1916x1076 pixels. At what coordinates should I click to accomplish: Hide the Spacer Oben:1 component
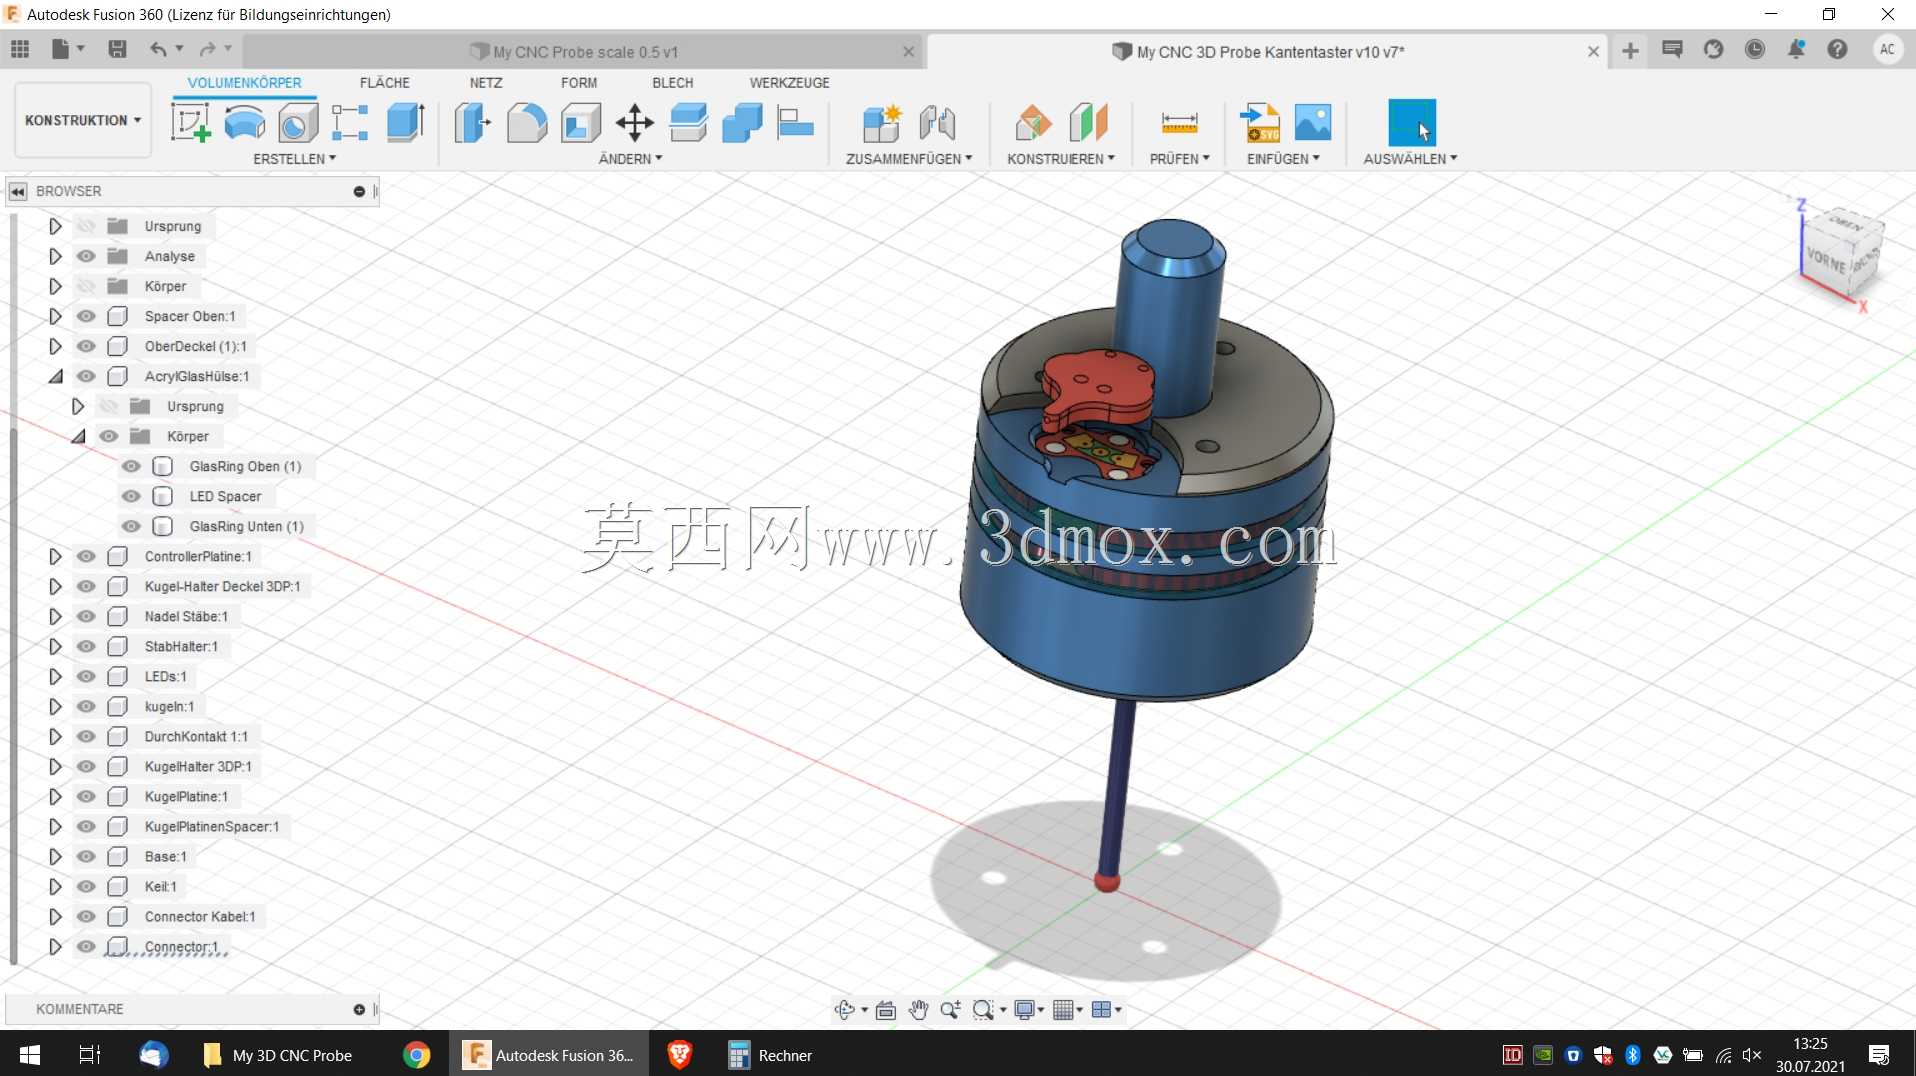point(87,316)
